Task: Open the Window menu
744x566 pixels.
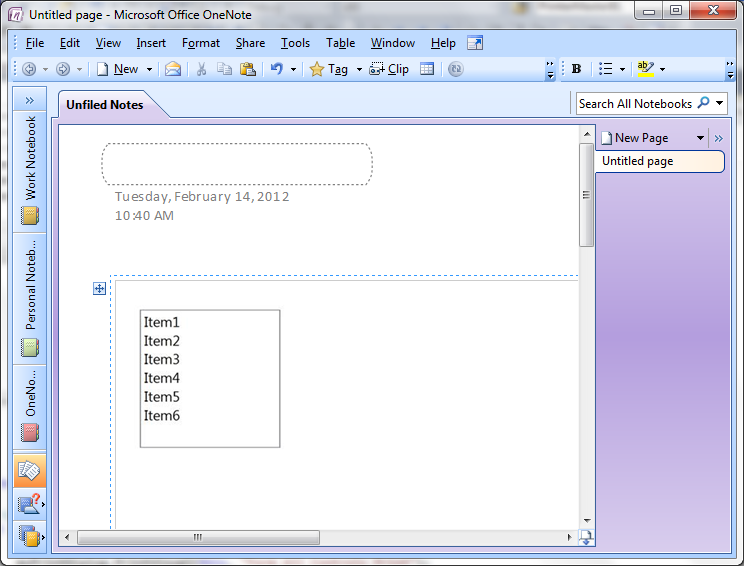Action: pyautogui.click(x=393, y=43)
